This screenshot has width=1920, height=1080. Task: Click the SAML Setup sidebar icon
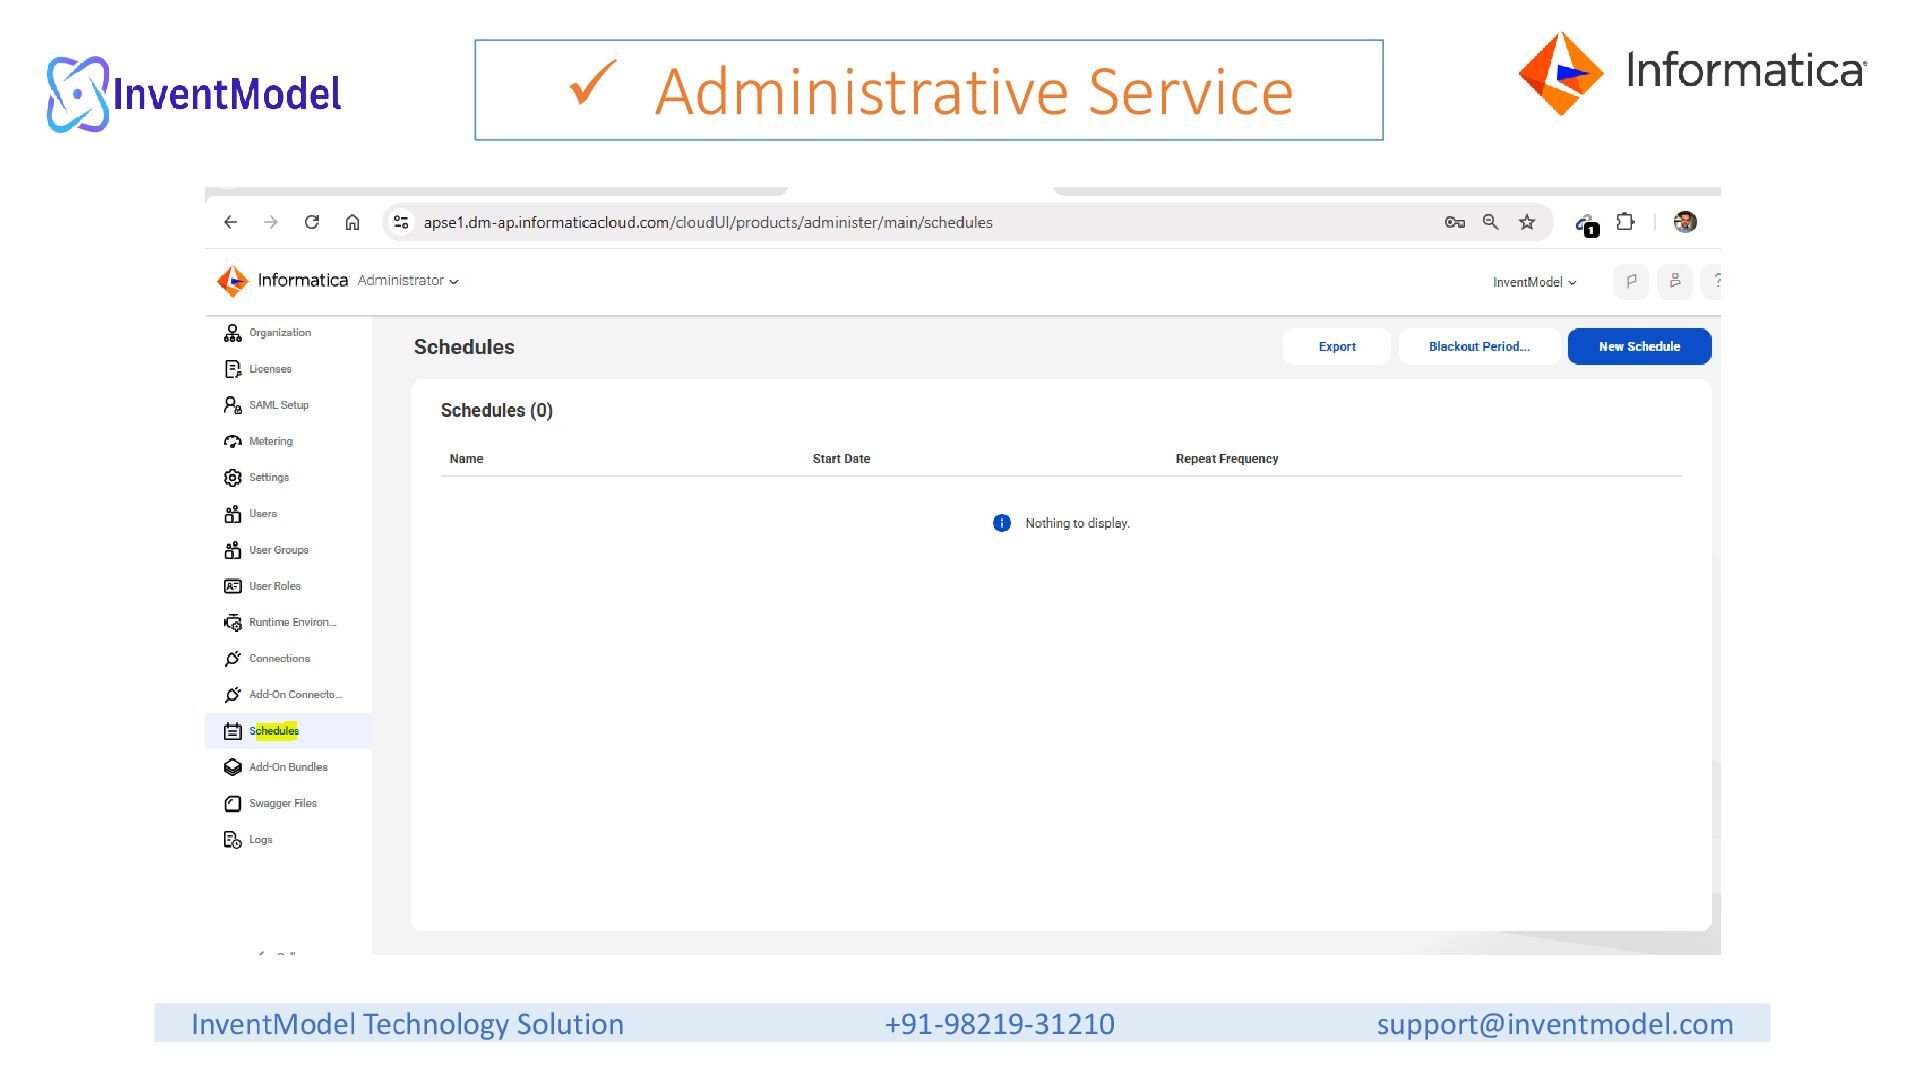pyautogui.click(x=233, y=405)
